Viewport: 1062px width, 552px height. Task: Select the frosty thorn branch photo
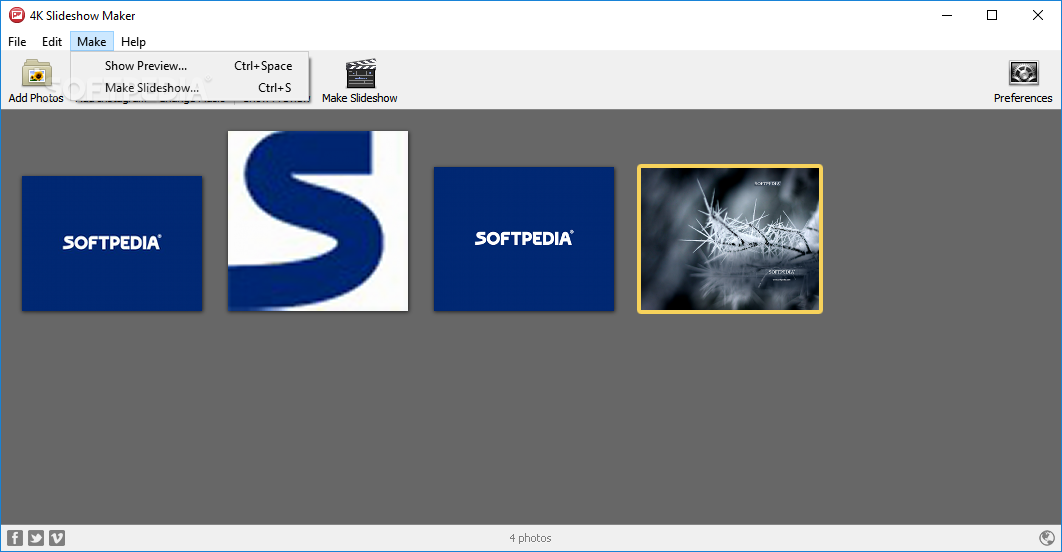[x=729, y=239]
